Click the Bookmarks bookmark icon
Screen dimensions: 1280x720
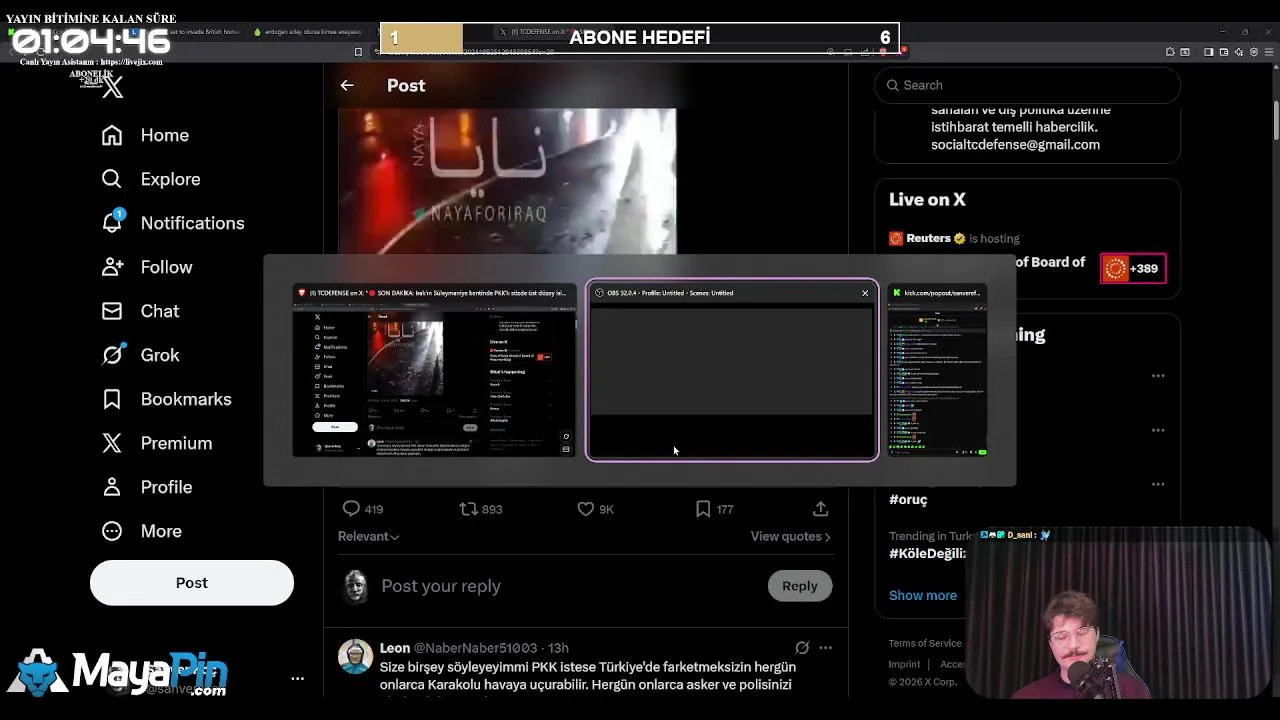click(112, 399)
